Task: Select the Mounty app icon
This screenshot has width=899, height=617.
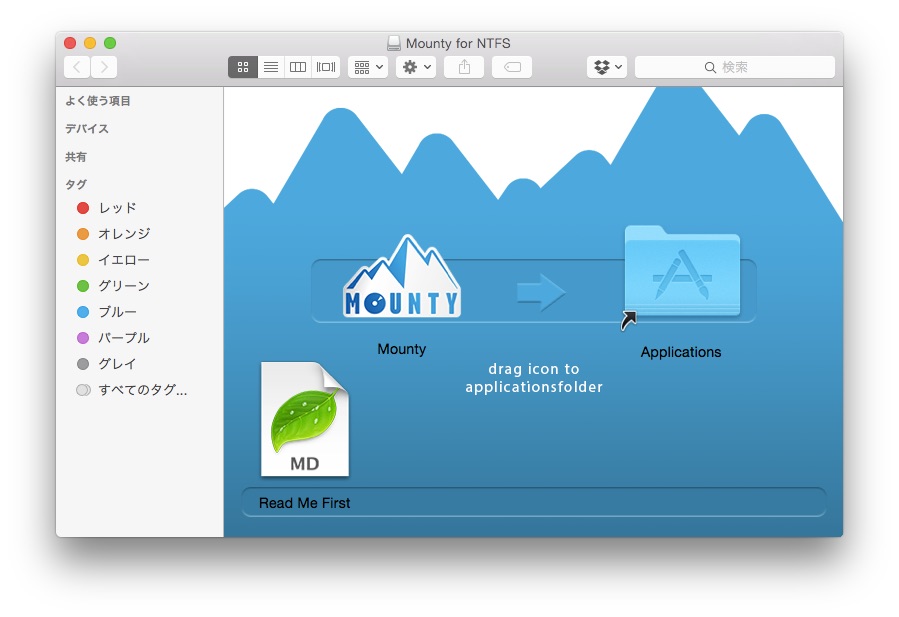Action: [x=402, y=276]
